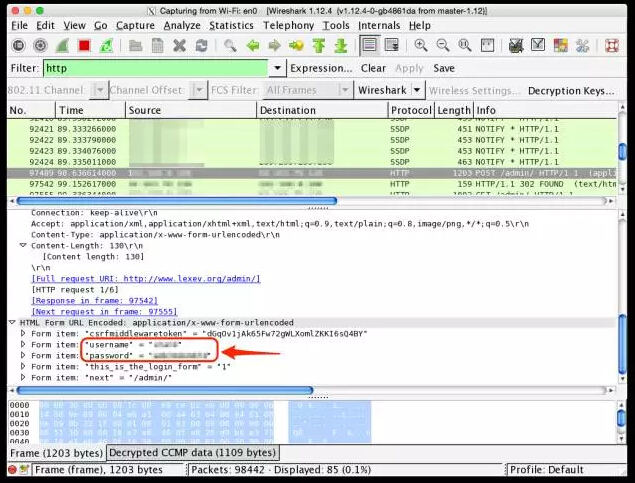
Task: Restart the running live capture
Action: click(x=106, y=45)
